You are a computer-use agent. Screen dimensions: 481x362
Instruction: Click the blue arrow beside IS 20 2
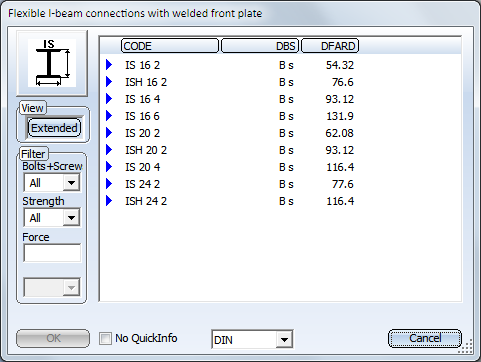click(x=109, y=133)
